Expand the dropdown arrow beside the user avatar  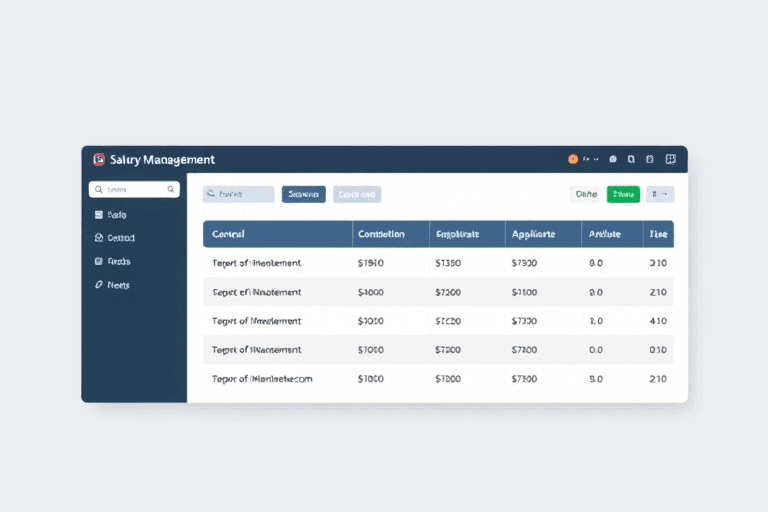coord(596,159)
